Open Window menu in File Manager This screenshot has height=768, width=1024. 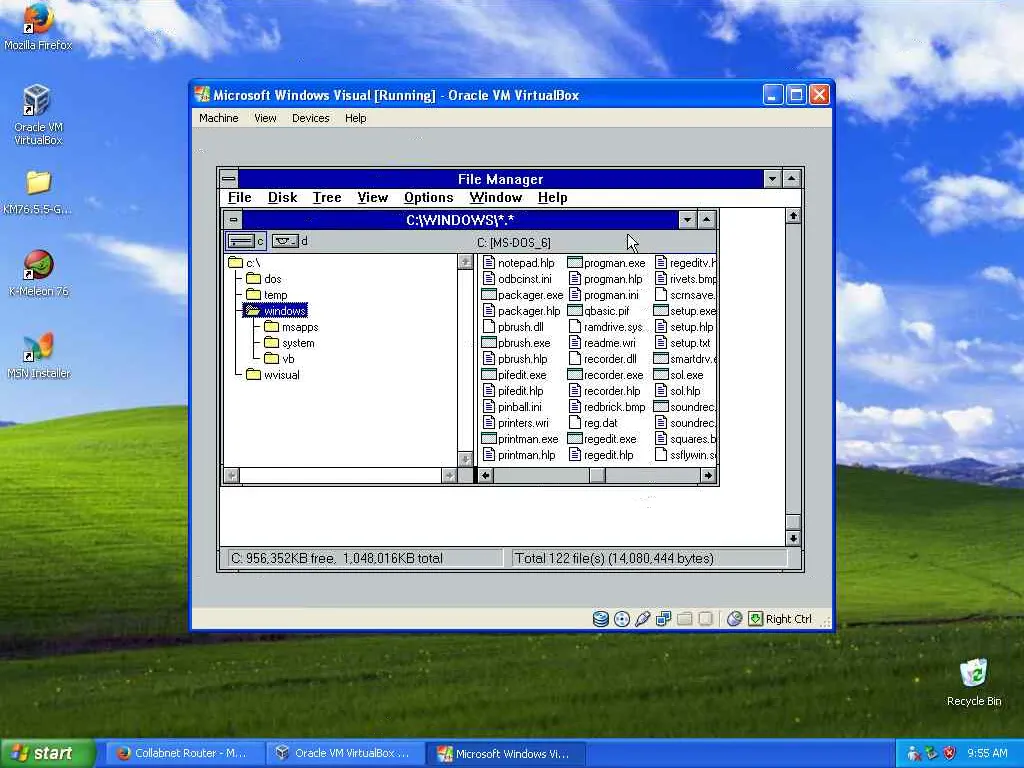496,197
